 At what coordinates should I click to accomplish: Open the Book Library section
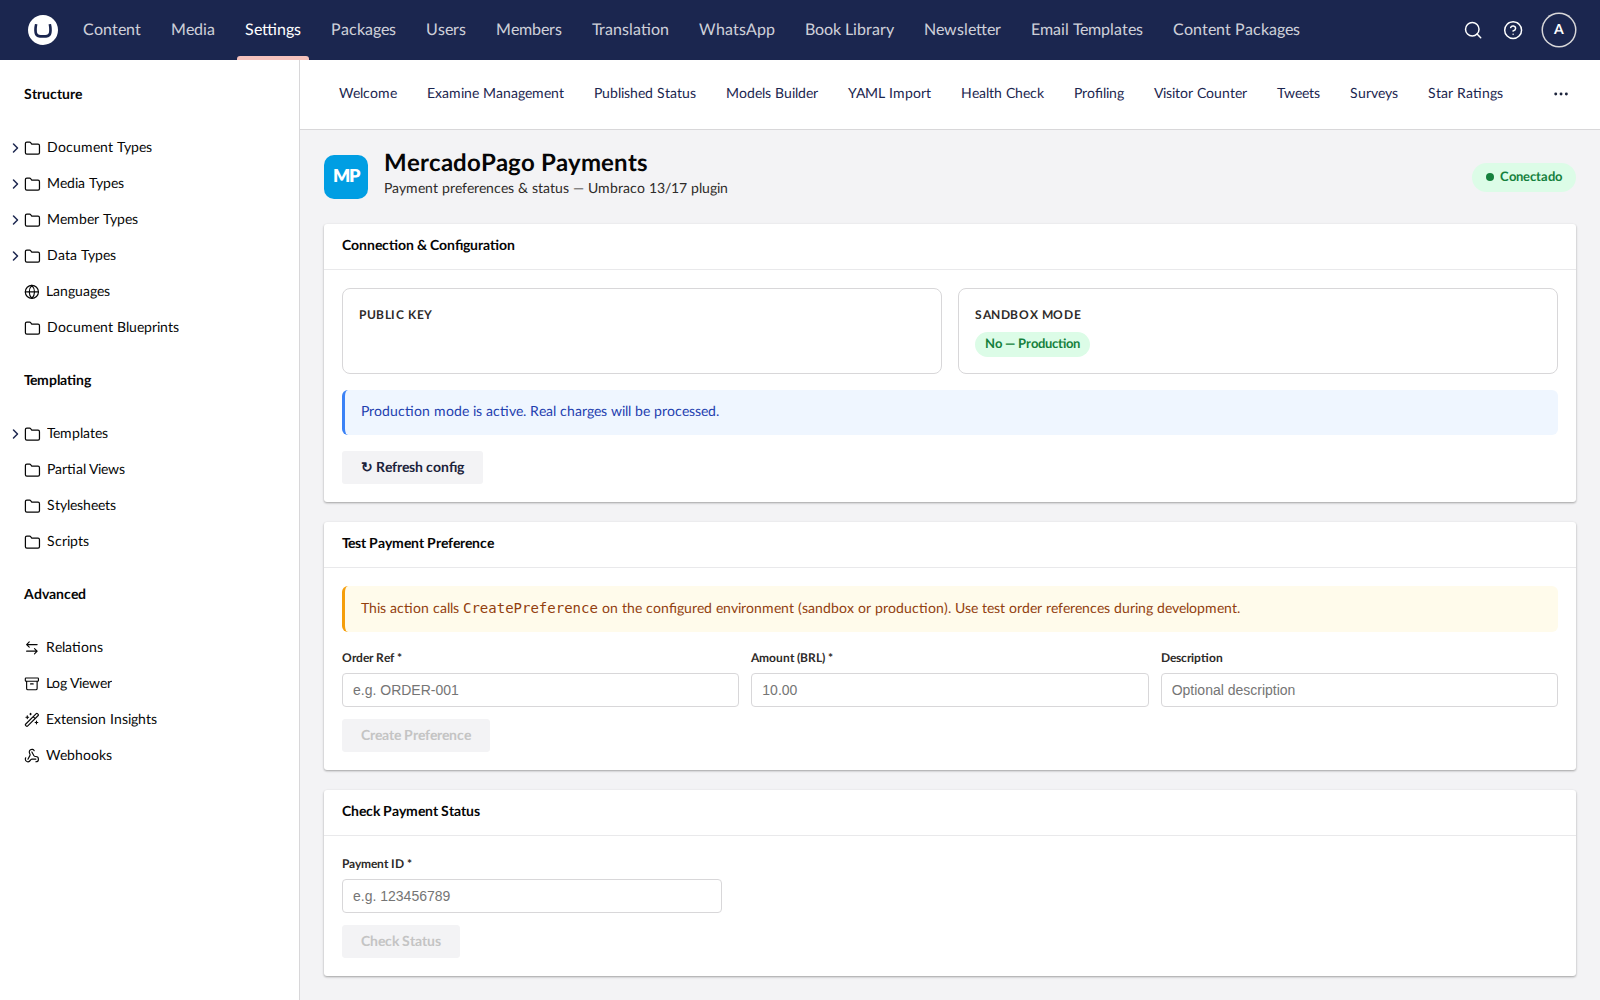click(x=850, y=30)
